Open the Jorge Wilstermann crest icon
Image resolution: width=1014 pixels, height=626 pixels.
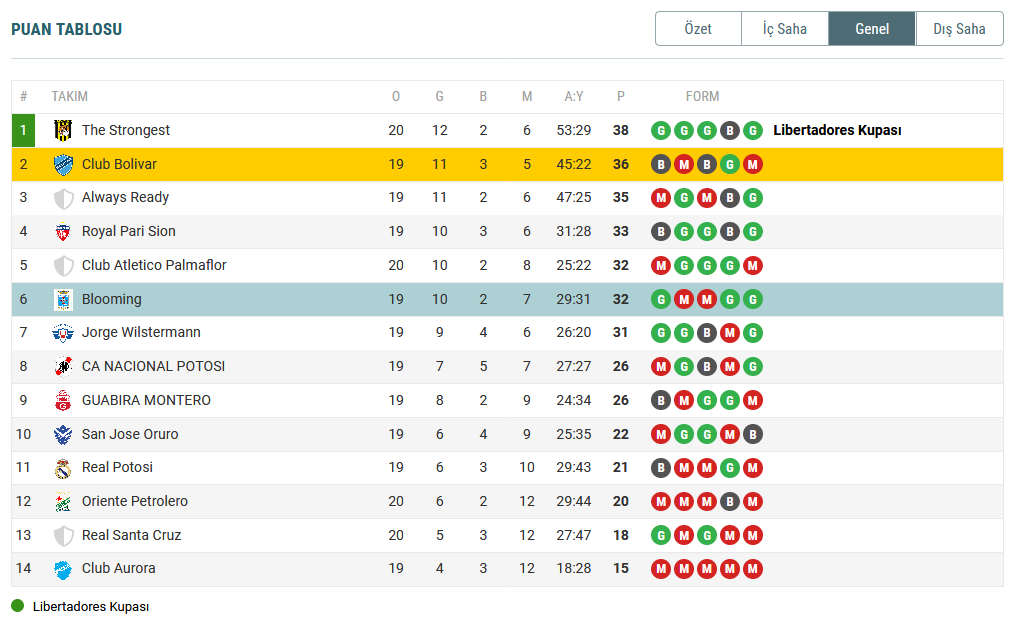[63, 333]
